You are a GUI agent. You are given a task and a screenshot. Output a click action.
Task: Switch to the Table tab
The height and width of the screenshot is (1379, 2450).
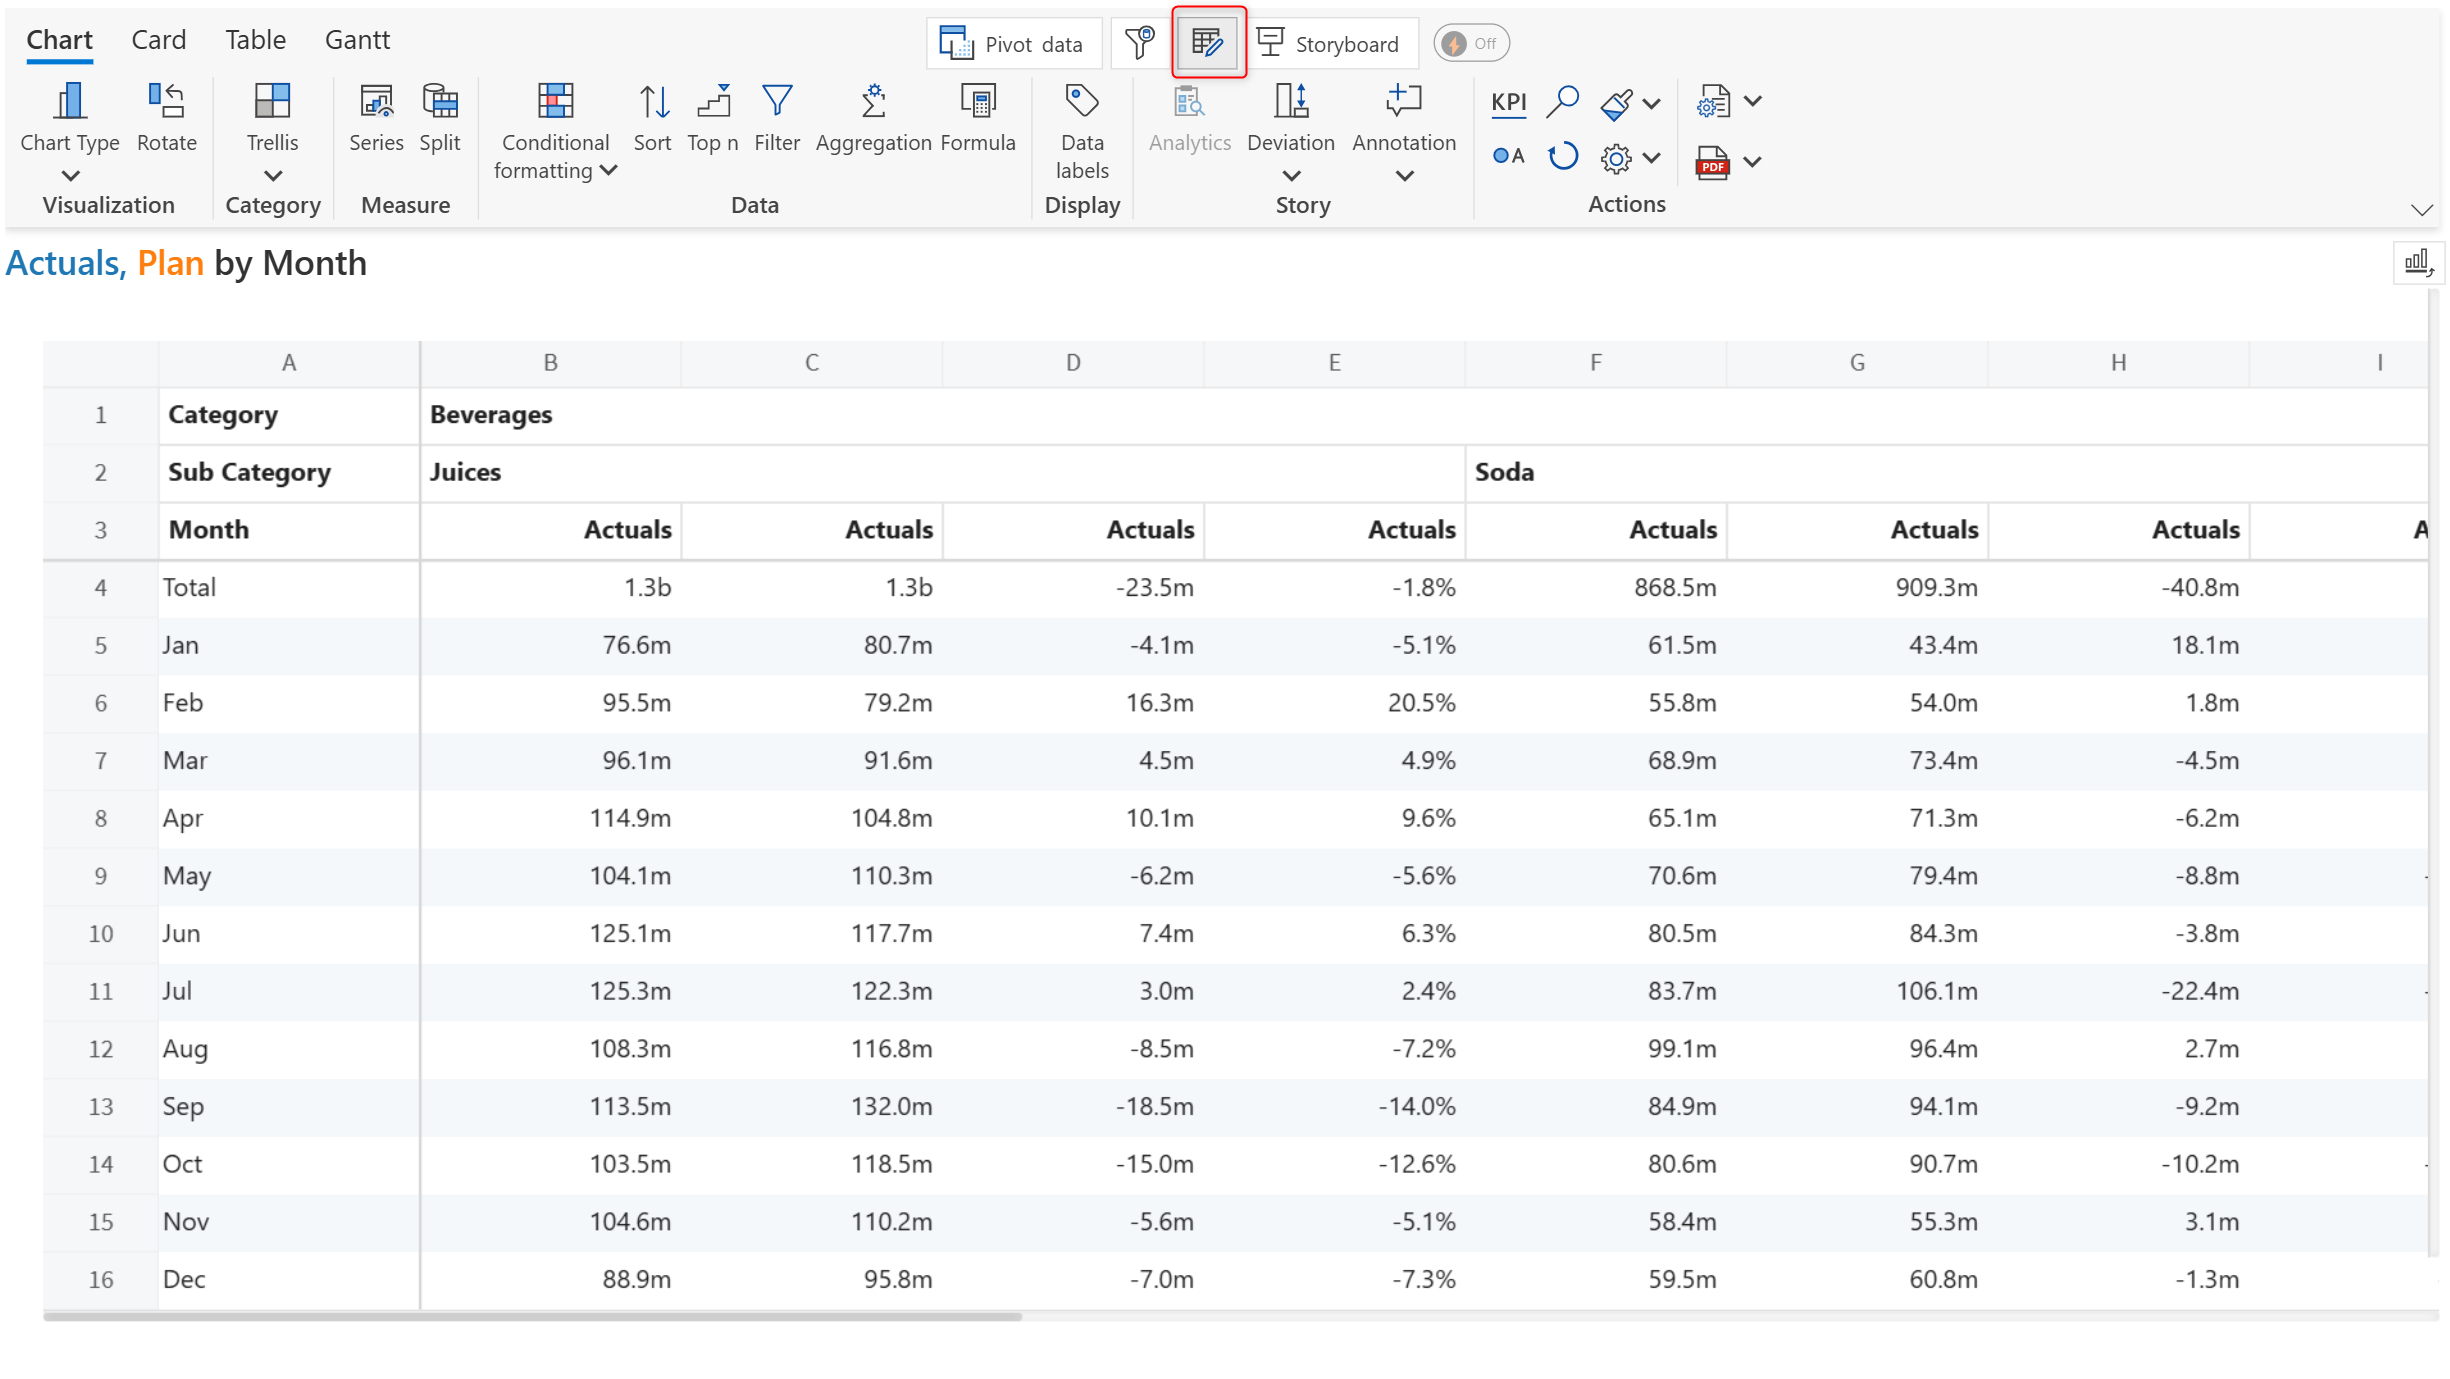click(255, 40)
